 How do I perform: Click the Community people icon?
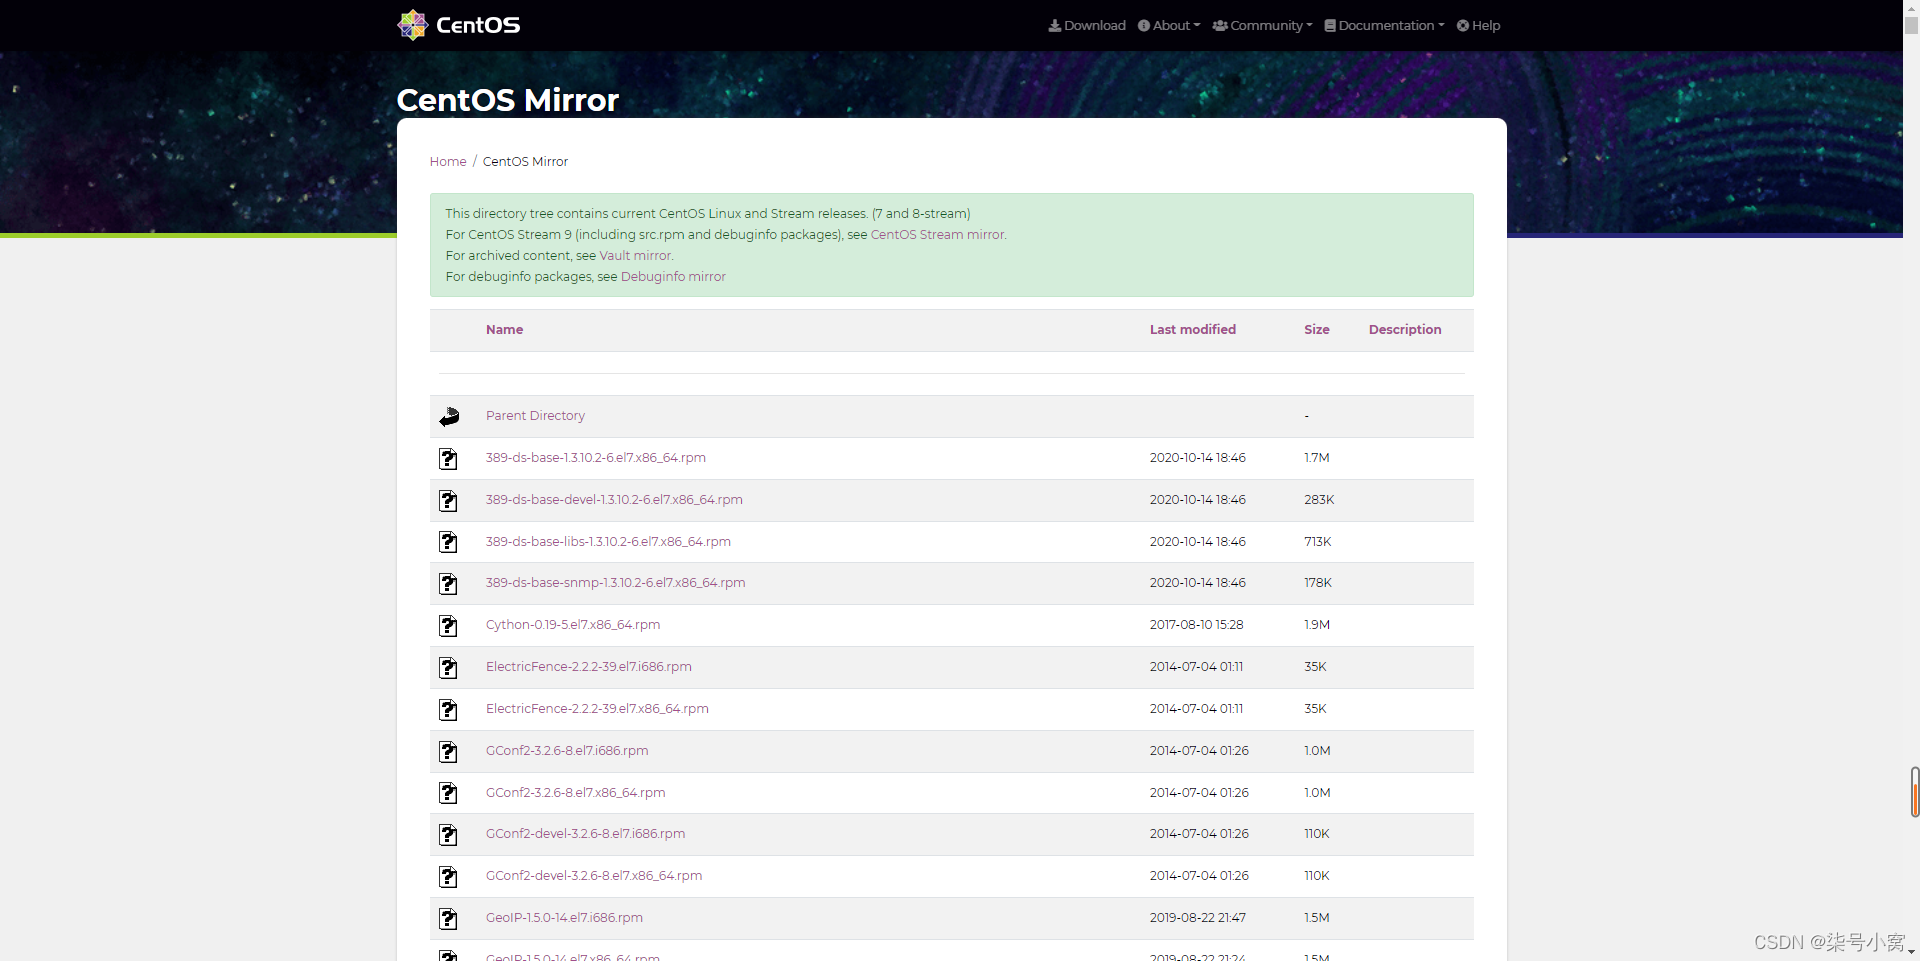click(x=1219, y=25)
